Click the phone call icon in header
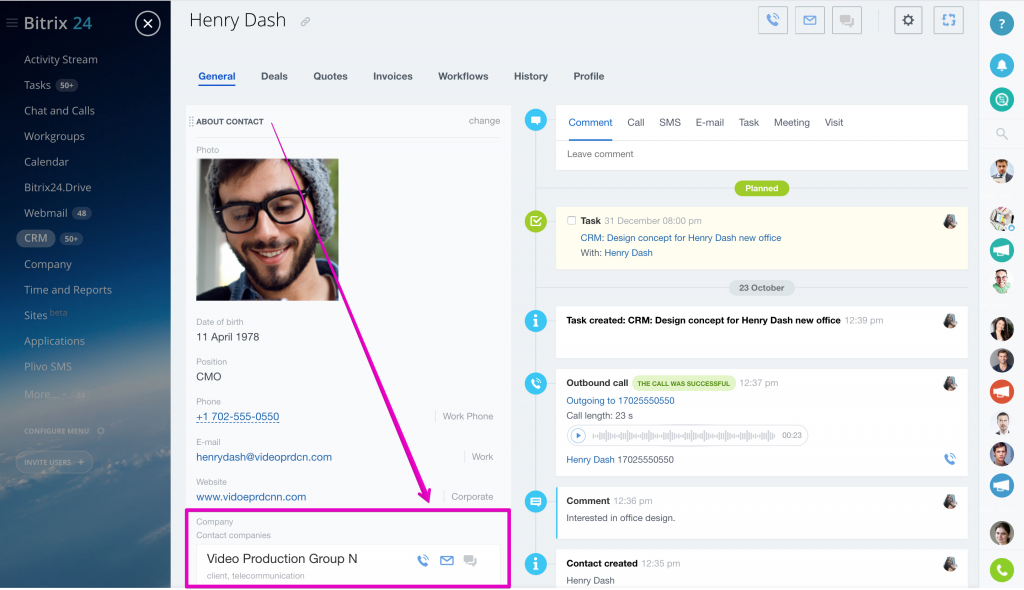 [773, 20]
